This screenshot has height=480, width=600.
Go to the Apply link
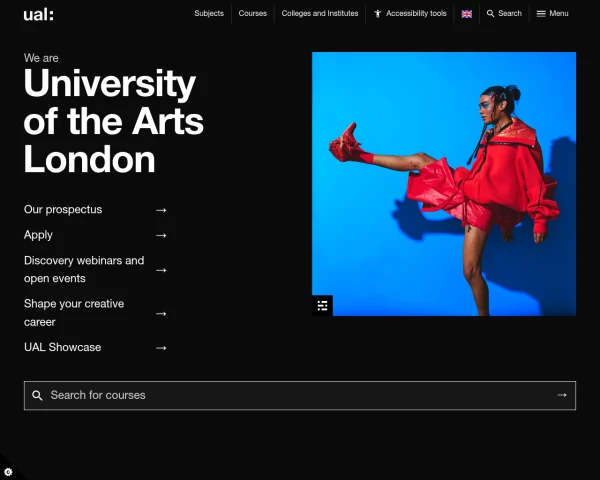38,235
